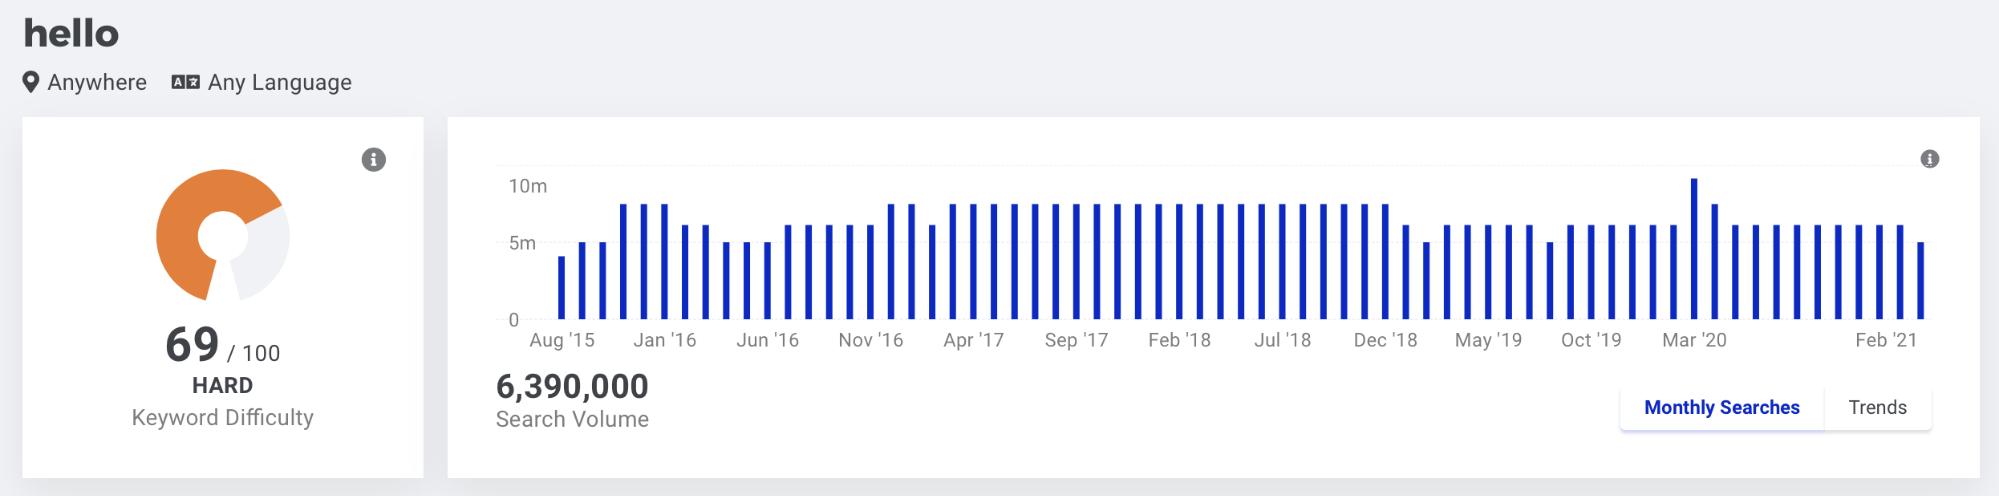Click the language icon beside Any Language

tap(185, 82)
